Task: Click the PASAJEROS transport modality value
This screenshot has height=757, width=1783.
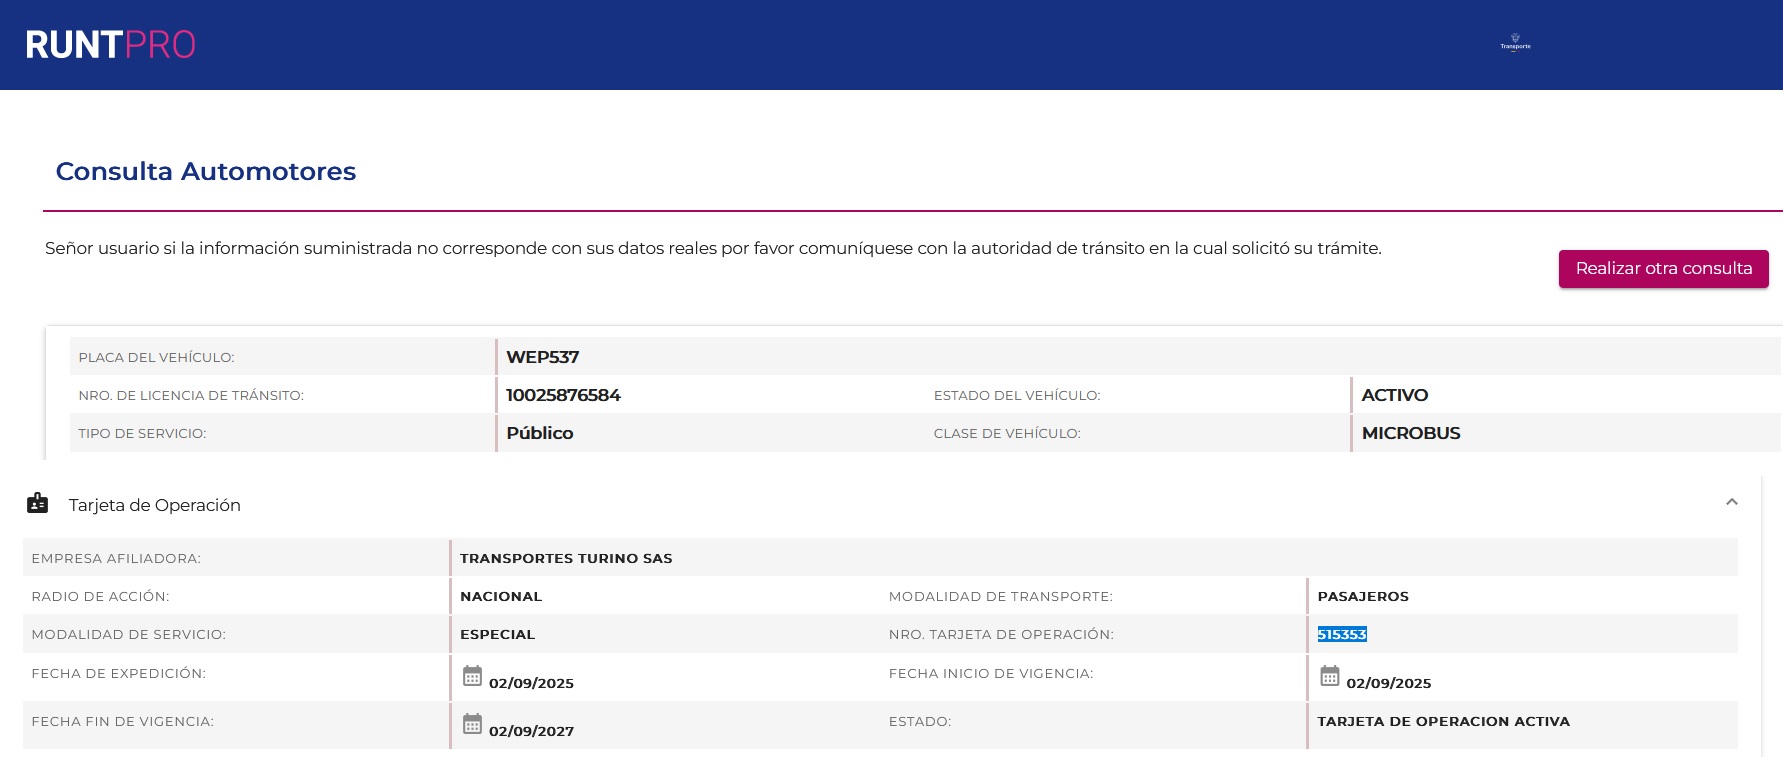Action: (x=1362, y=596)
